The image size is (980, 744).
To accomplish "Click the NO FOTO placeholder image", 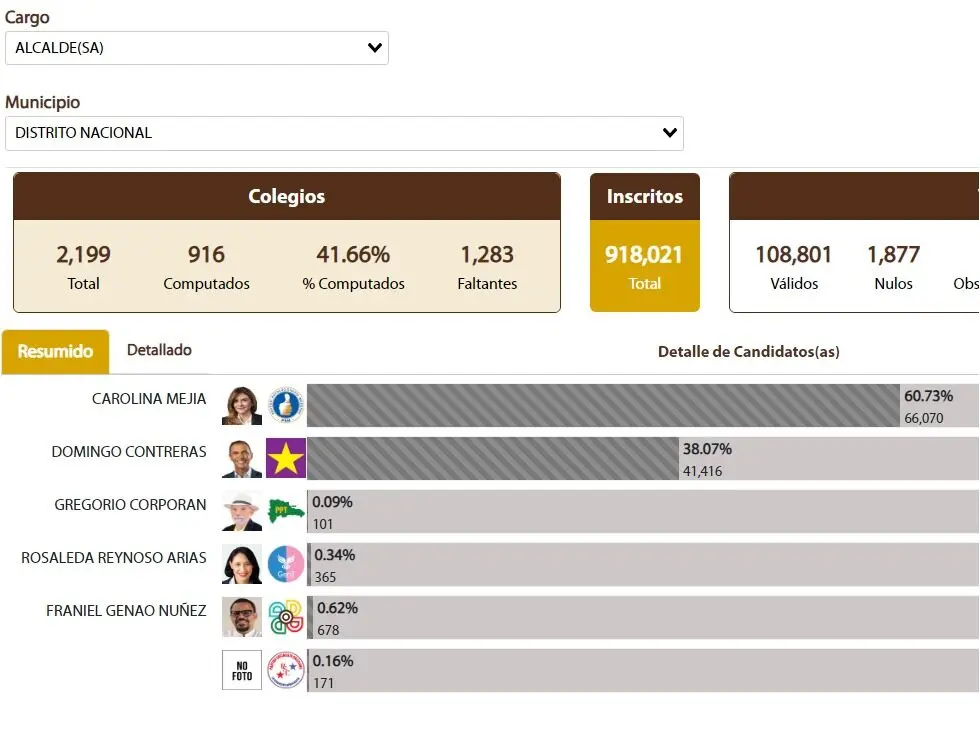I will (x=241, y=670).
